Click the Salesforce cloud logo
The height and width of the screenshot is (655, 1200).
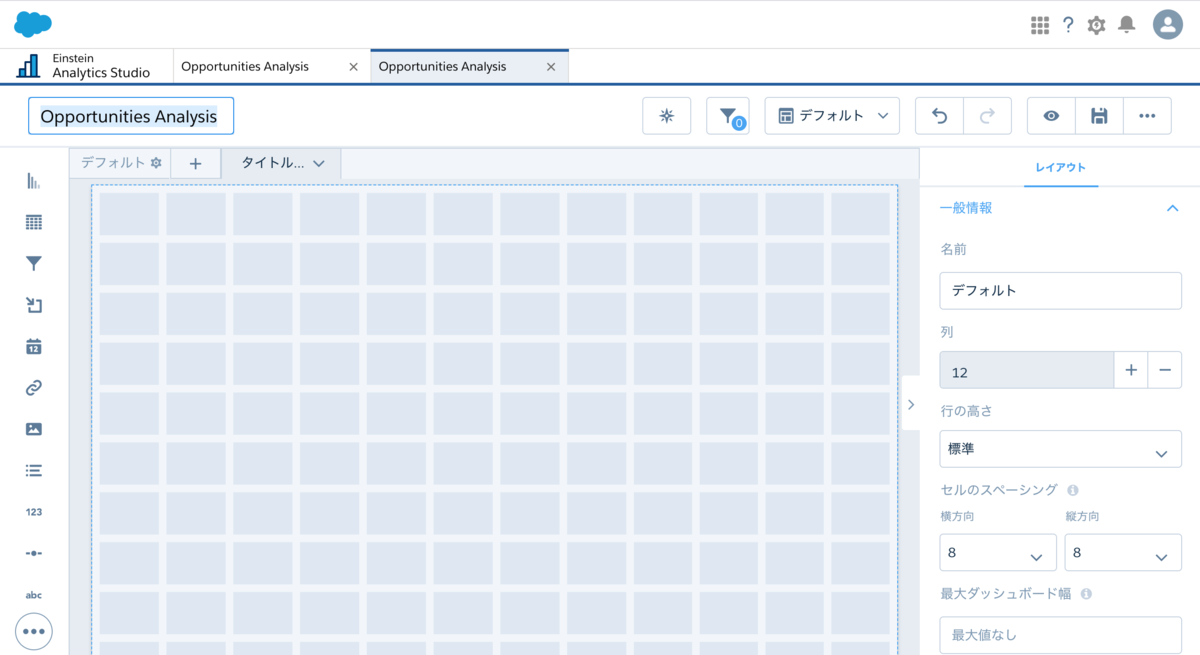tap(33, 24)
